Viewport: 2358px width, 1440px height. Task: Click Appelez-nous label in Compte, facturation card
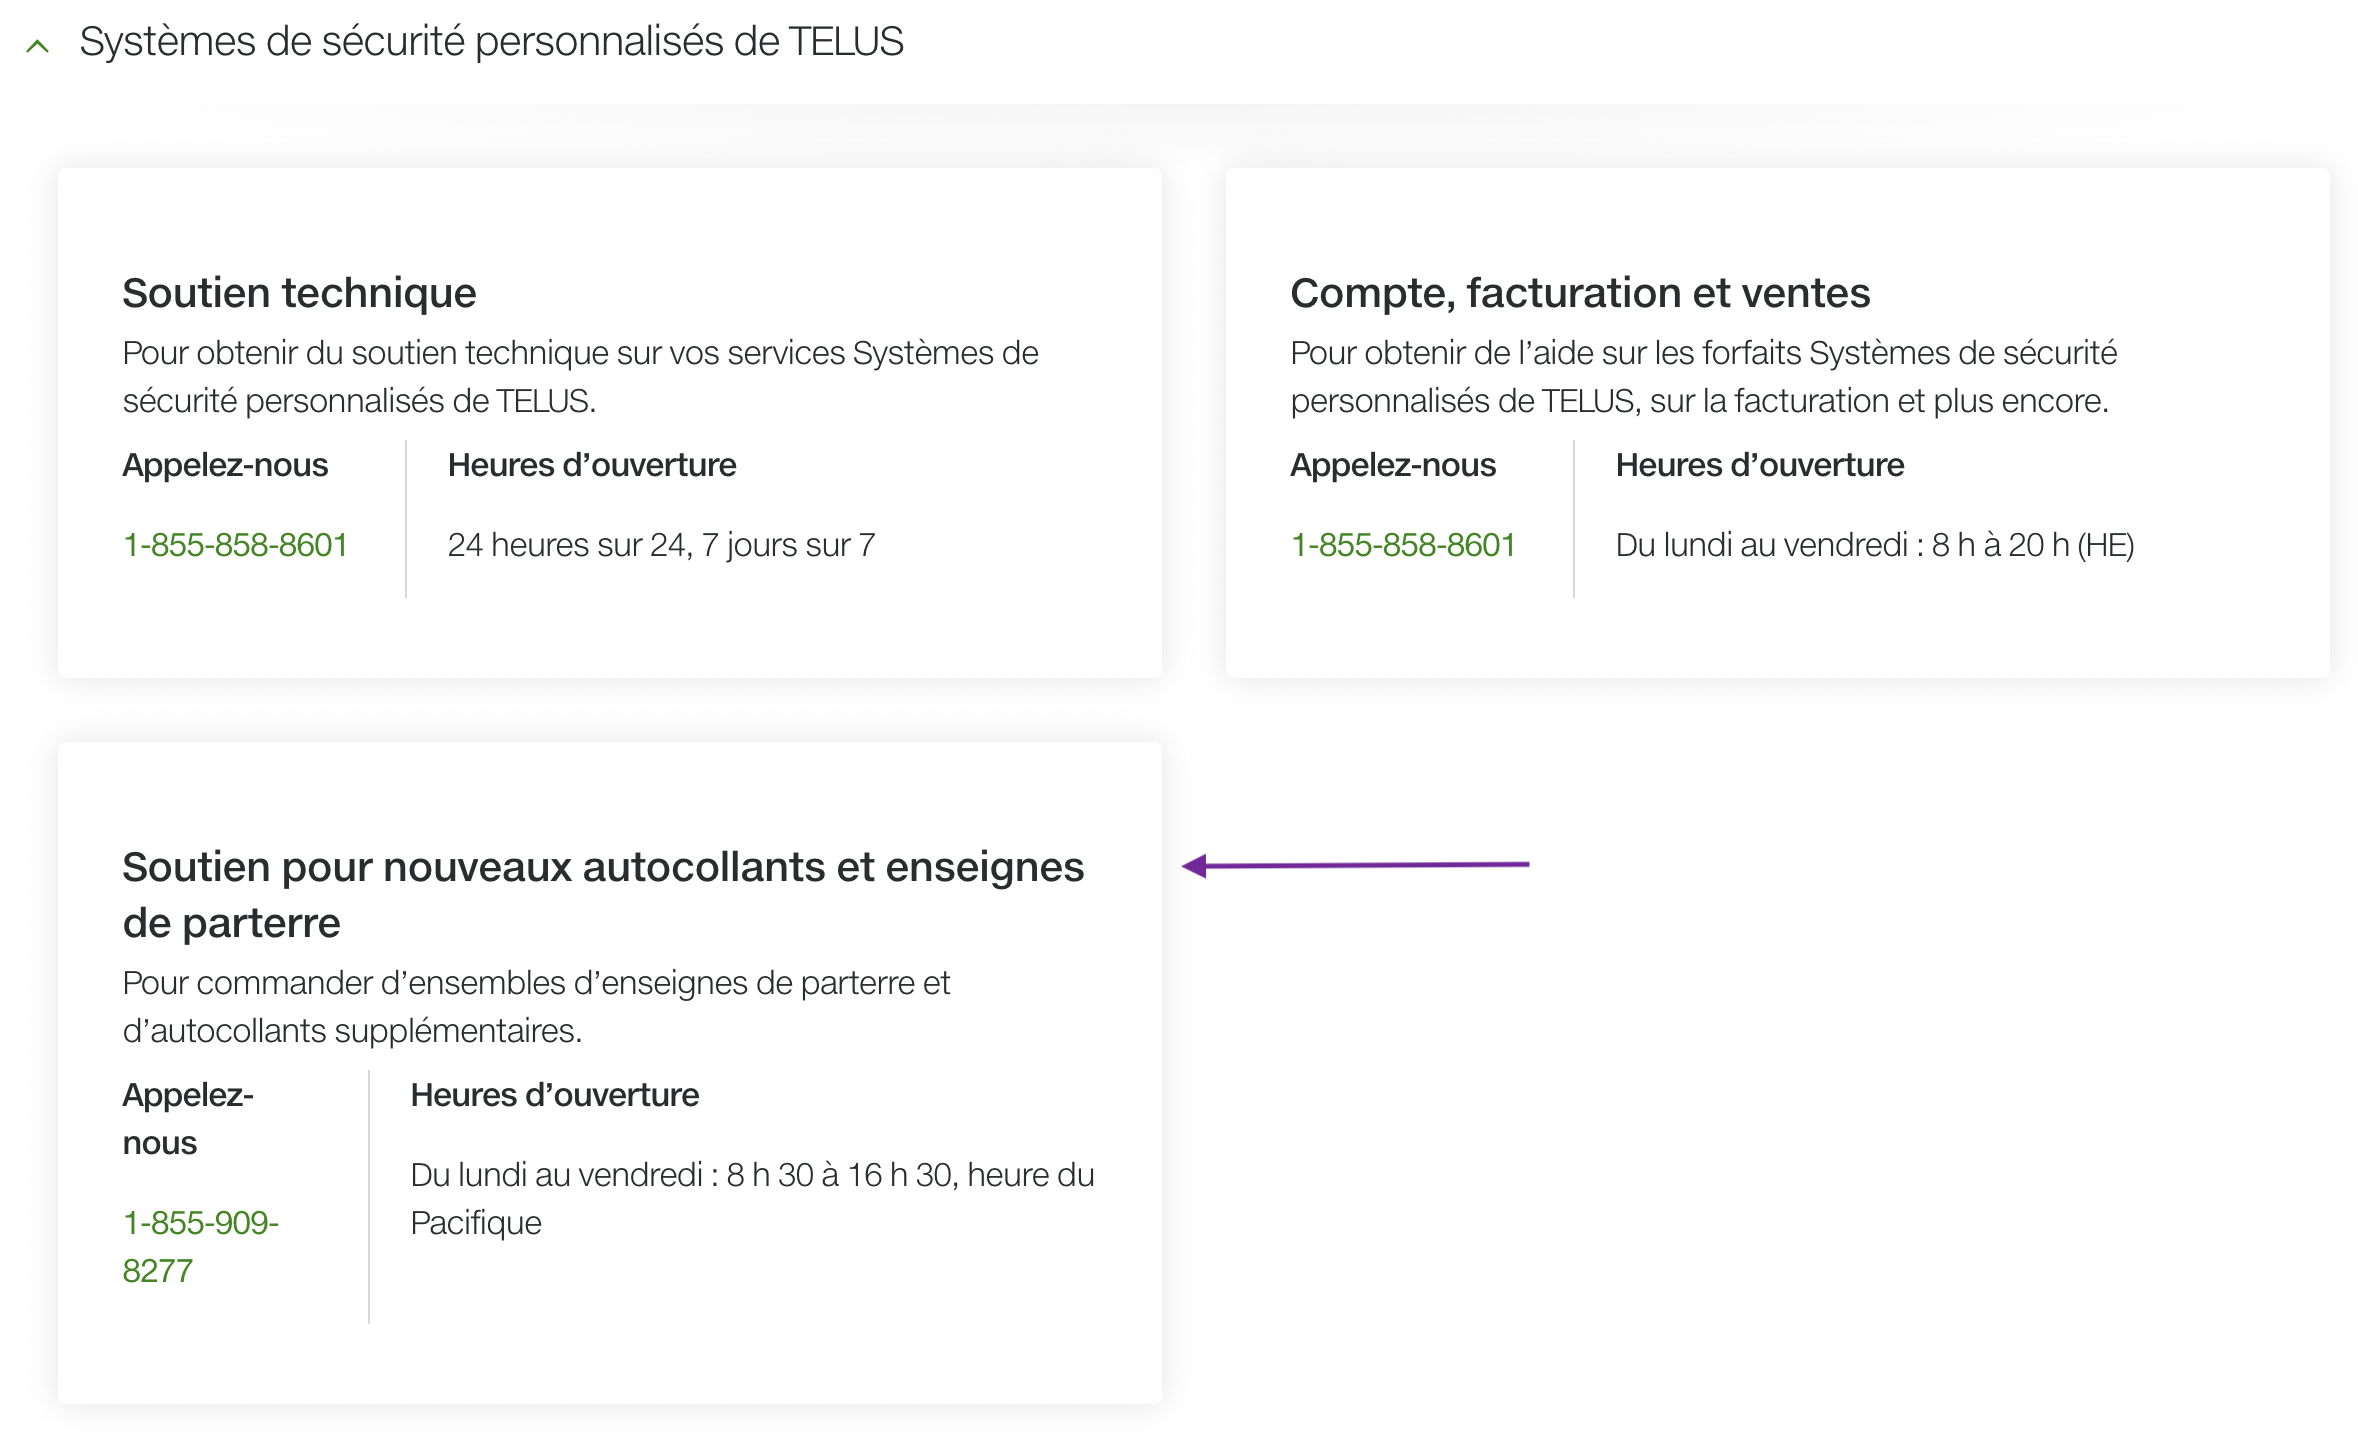(x=1393, y=465)
